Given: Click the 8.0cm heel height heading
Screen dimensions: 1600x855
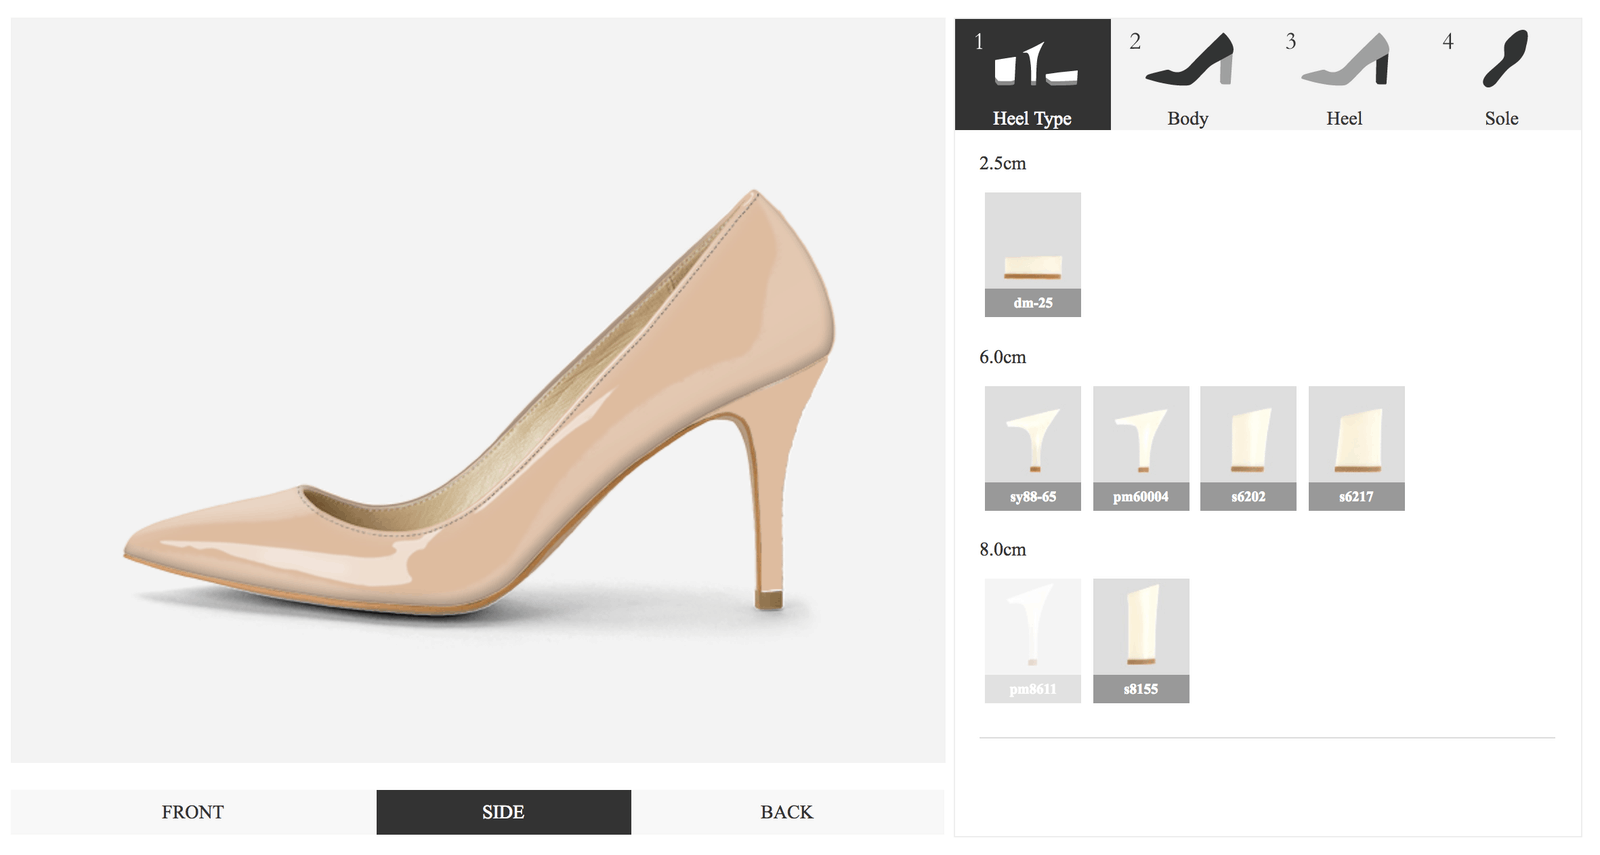Looking at the screenshot, I should pyautogui.click(x=1002, y=549).
